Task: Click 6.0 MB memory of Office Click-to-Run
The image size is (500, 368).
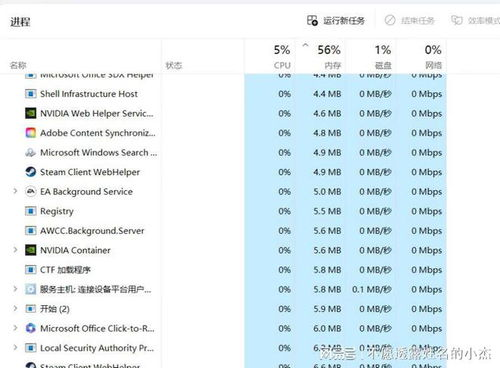Action: 327,329
